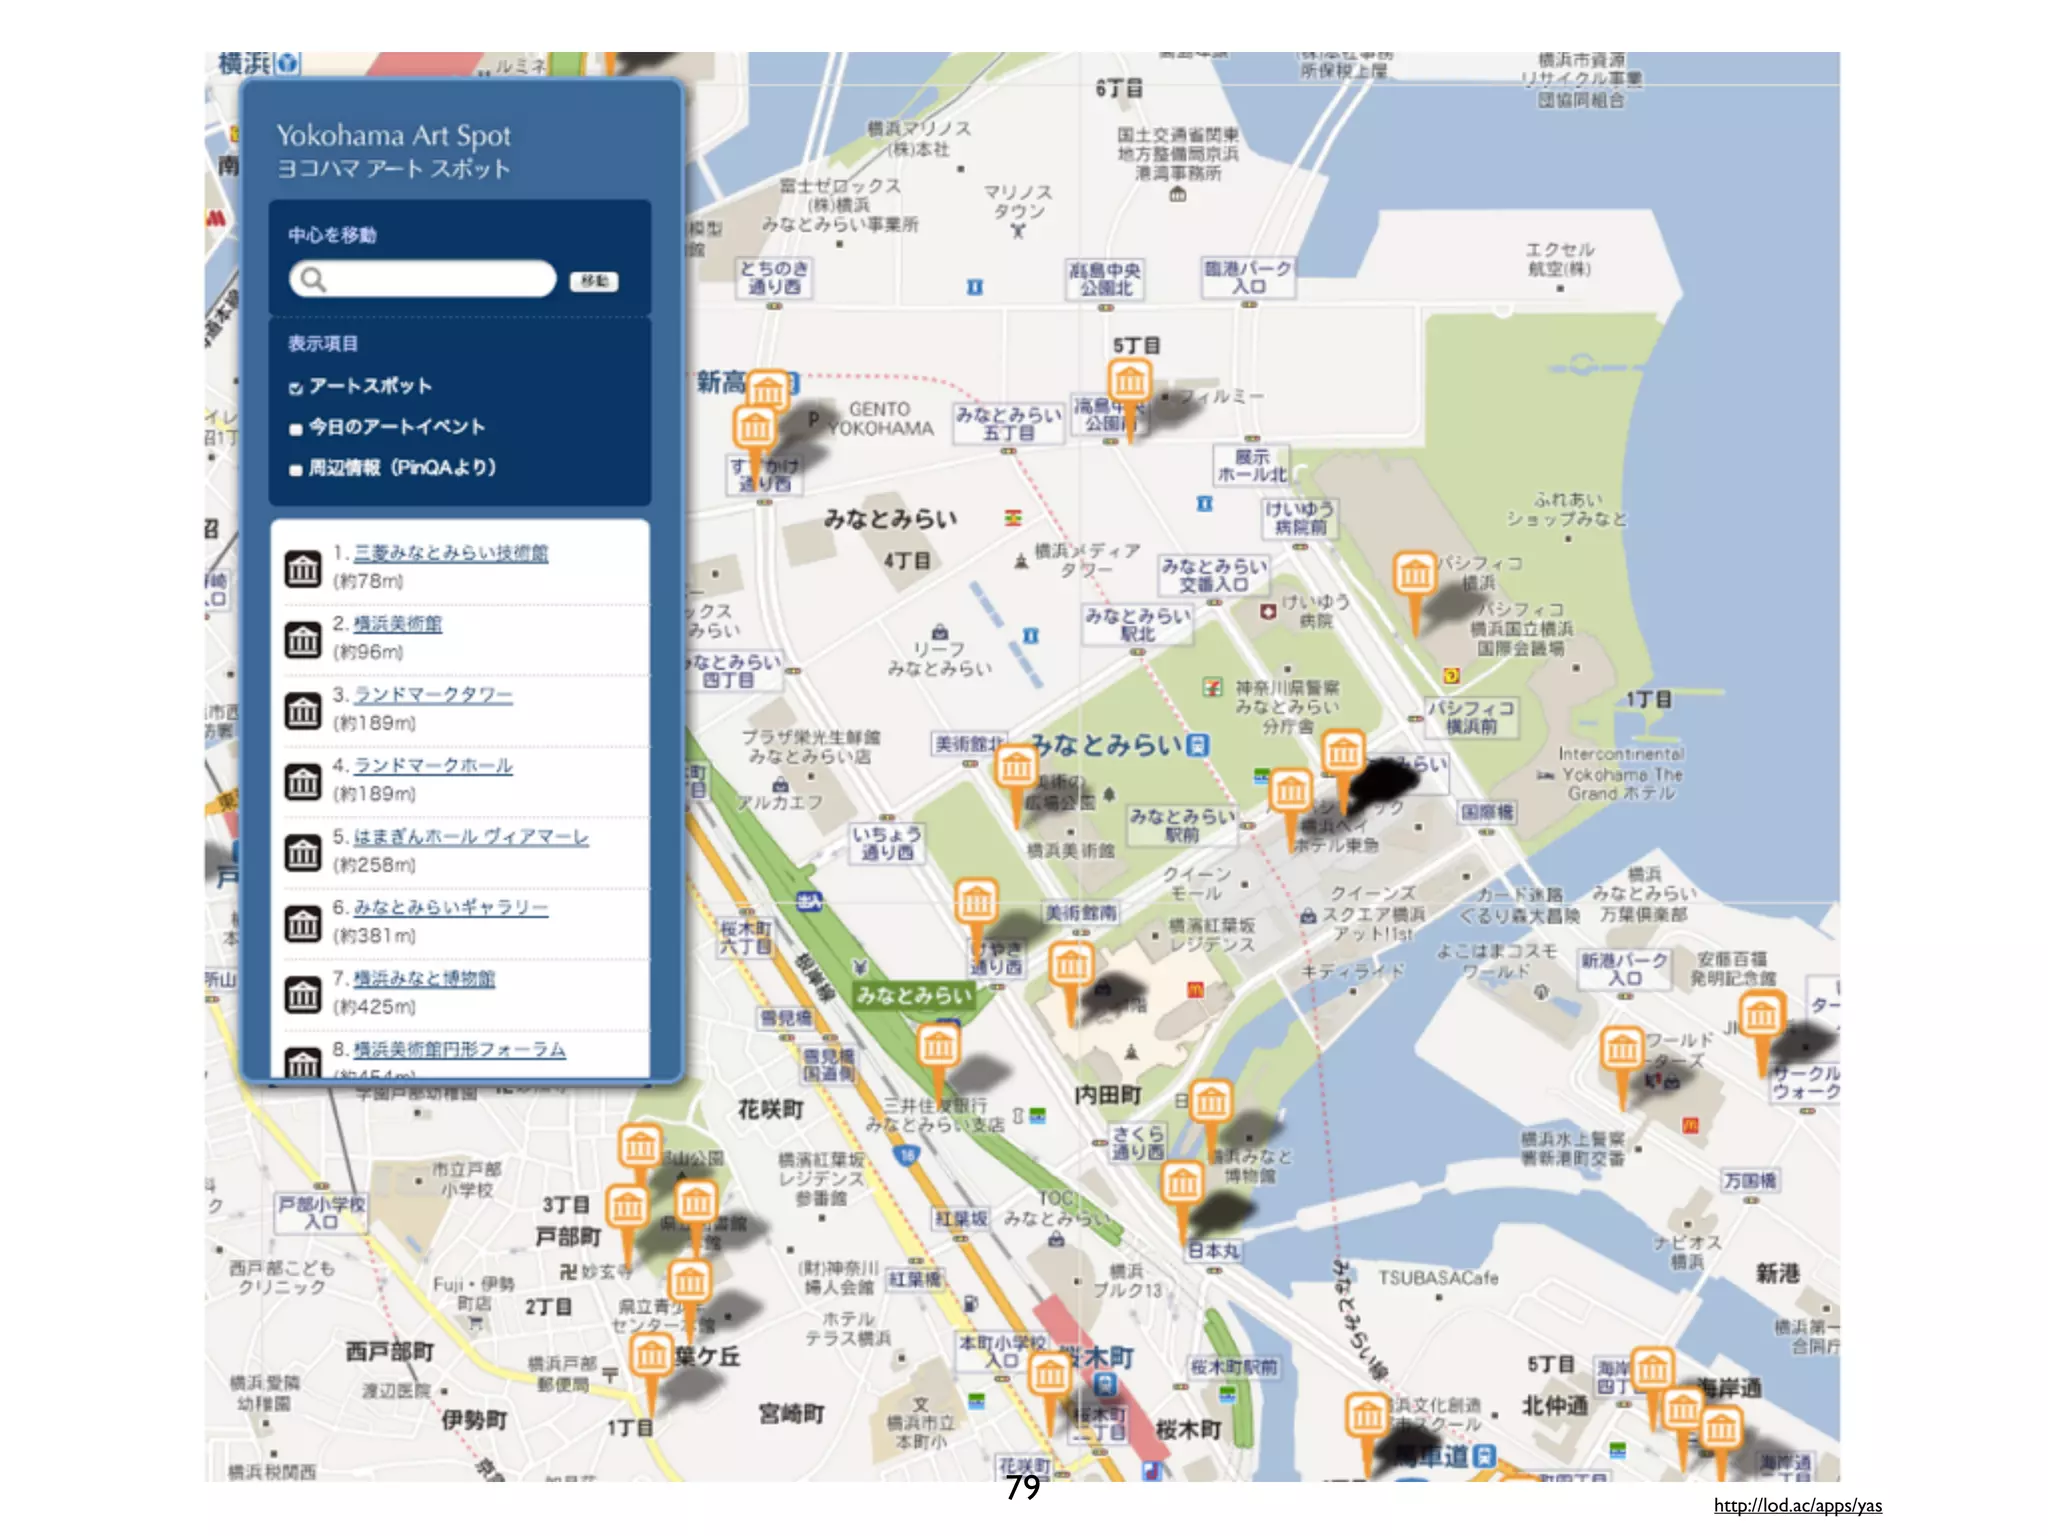Check 周辺情報 (PinQAより) checkbox
Image resolution: width=2048 pixels, height=1536 pixels.
click(295, 470)
